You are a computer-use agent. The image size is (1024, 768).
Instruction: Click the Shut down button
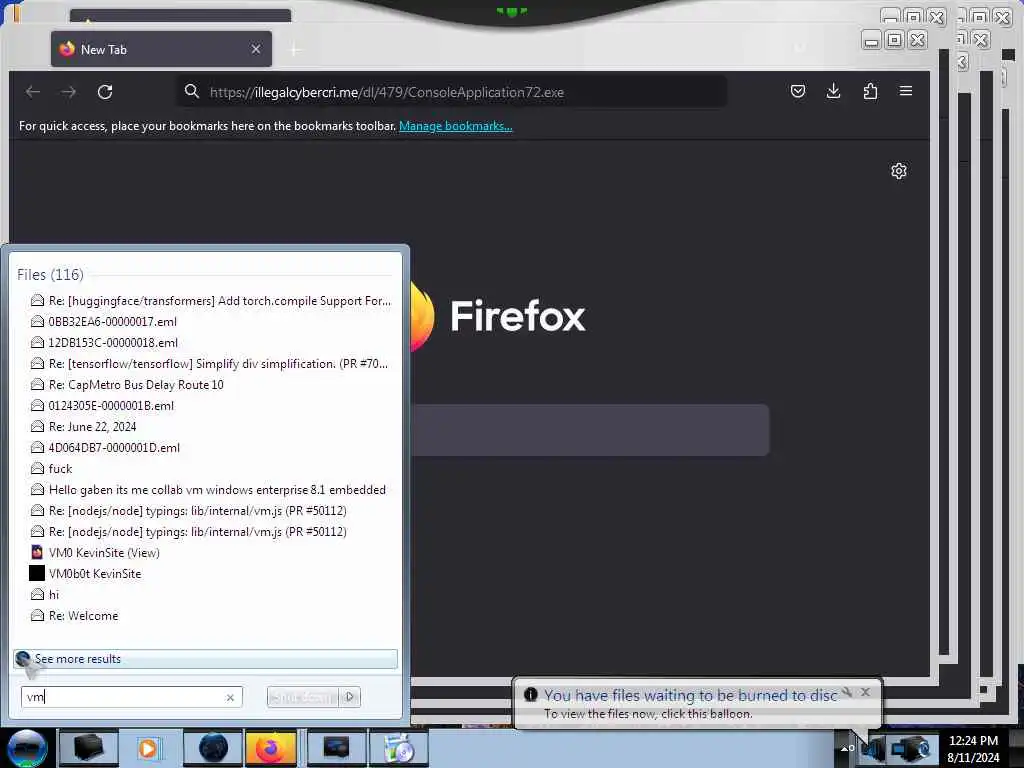[x=303, y=697]
